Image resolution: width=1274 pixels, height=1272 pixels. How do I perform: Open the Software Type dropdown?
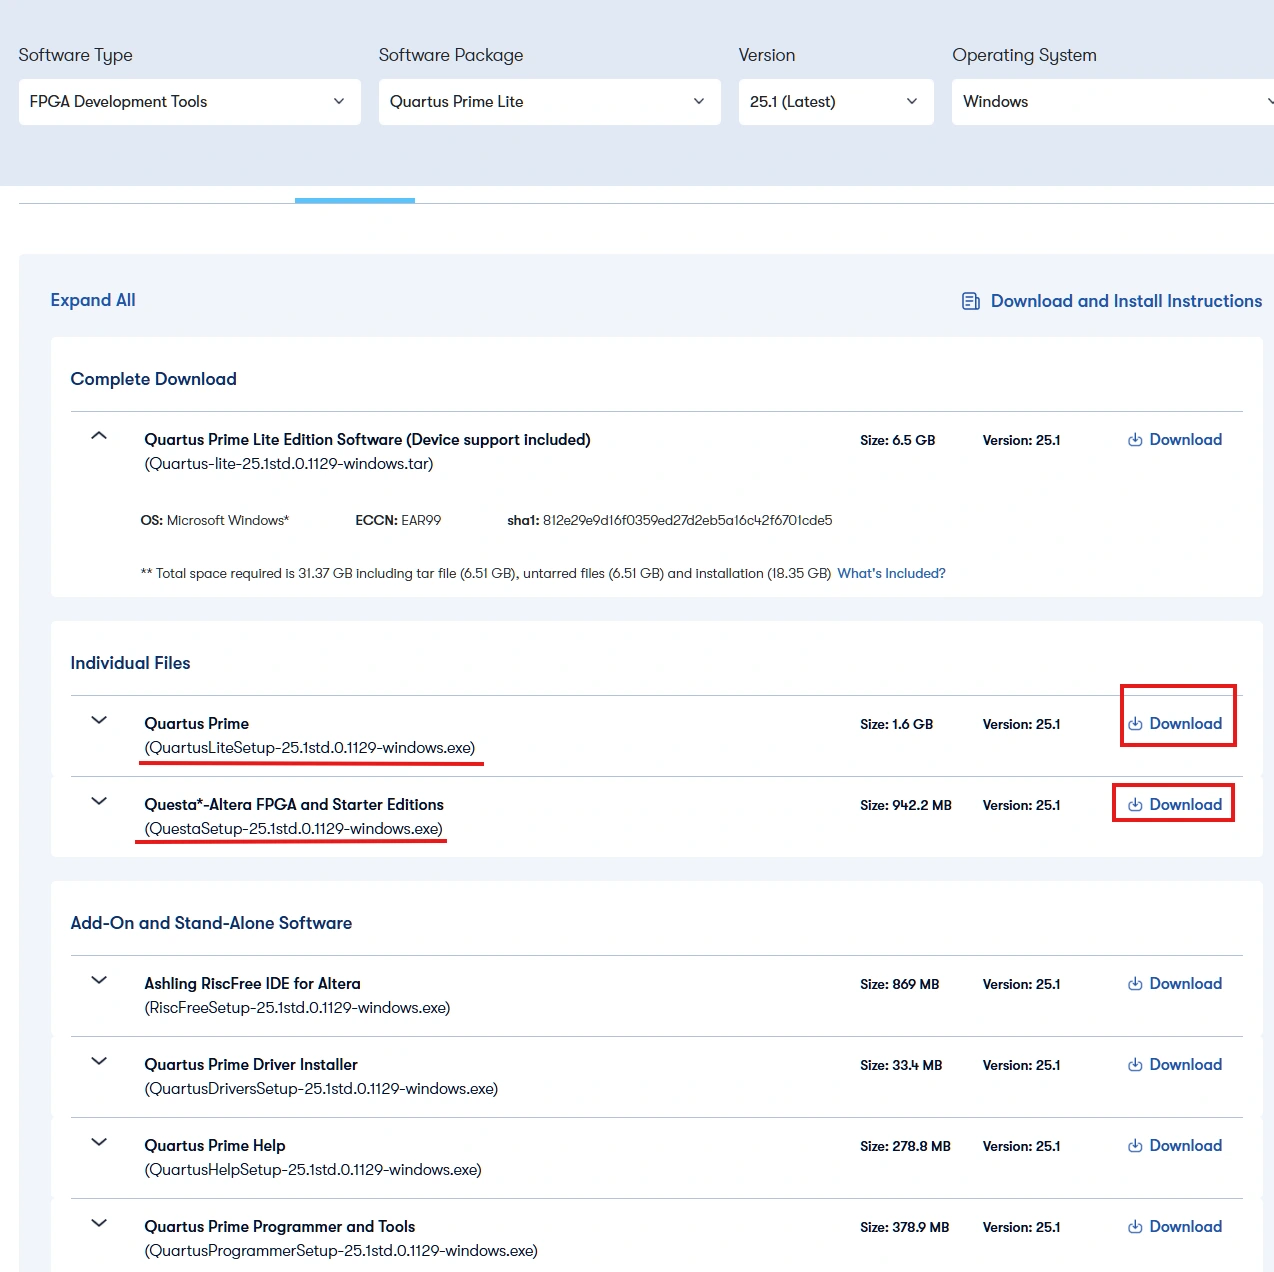pyautogui.click(x=189, y=102)
